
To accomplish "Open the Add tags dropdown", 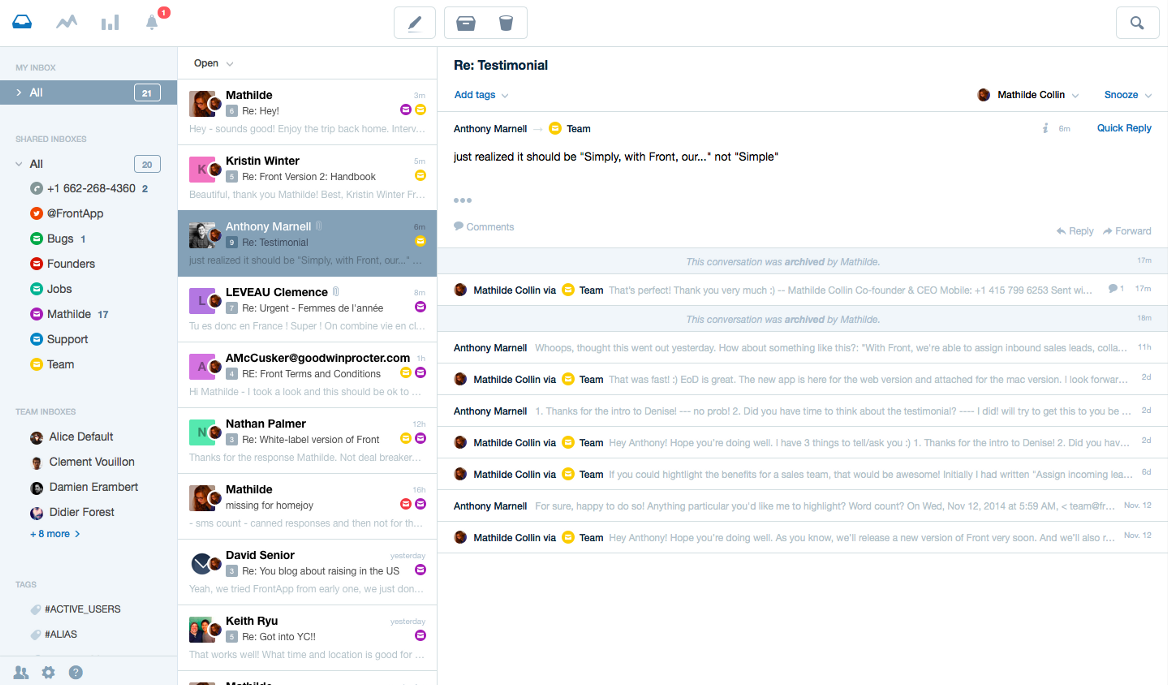I will click(481, 95).
